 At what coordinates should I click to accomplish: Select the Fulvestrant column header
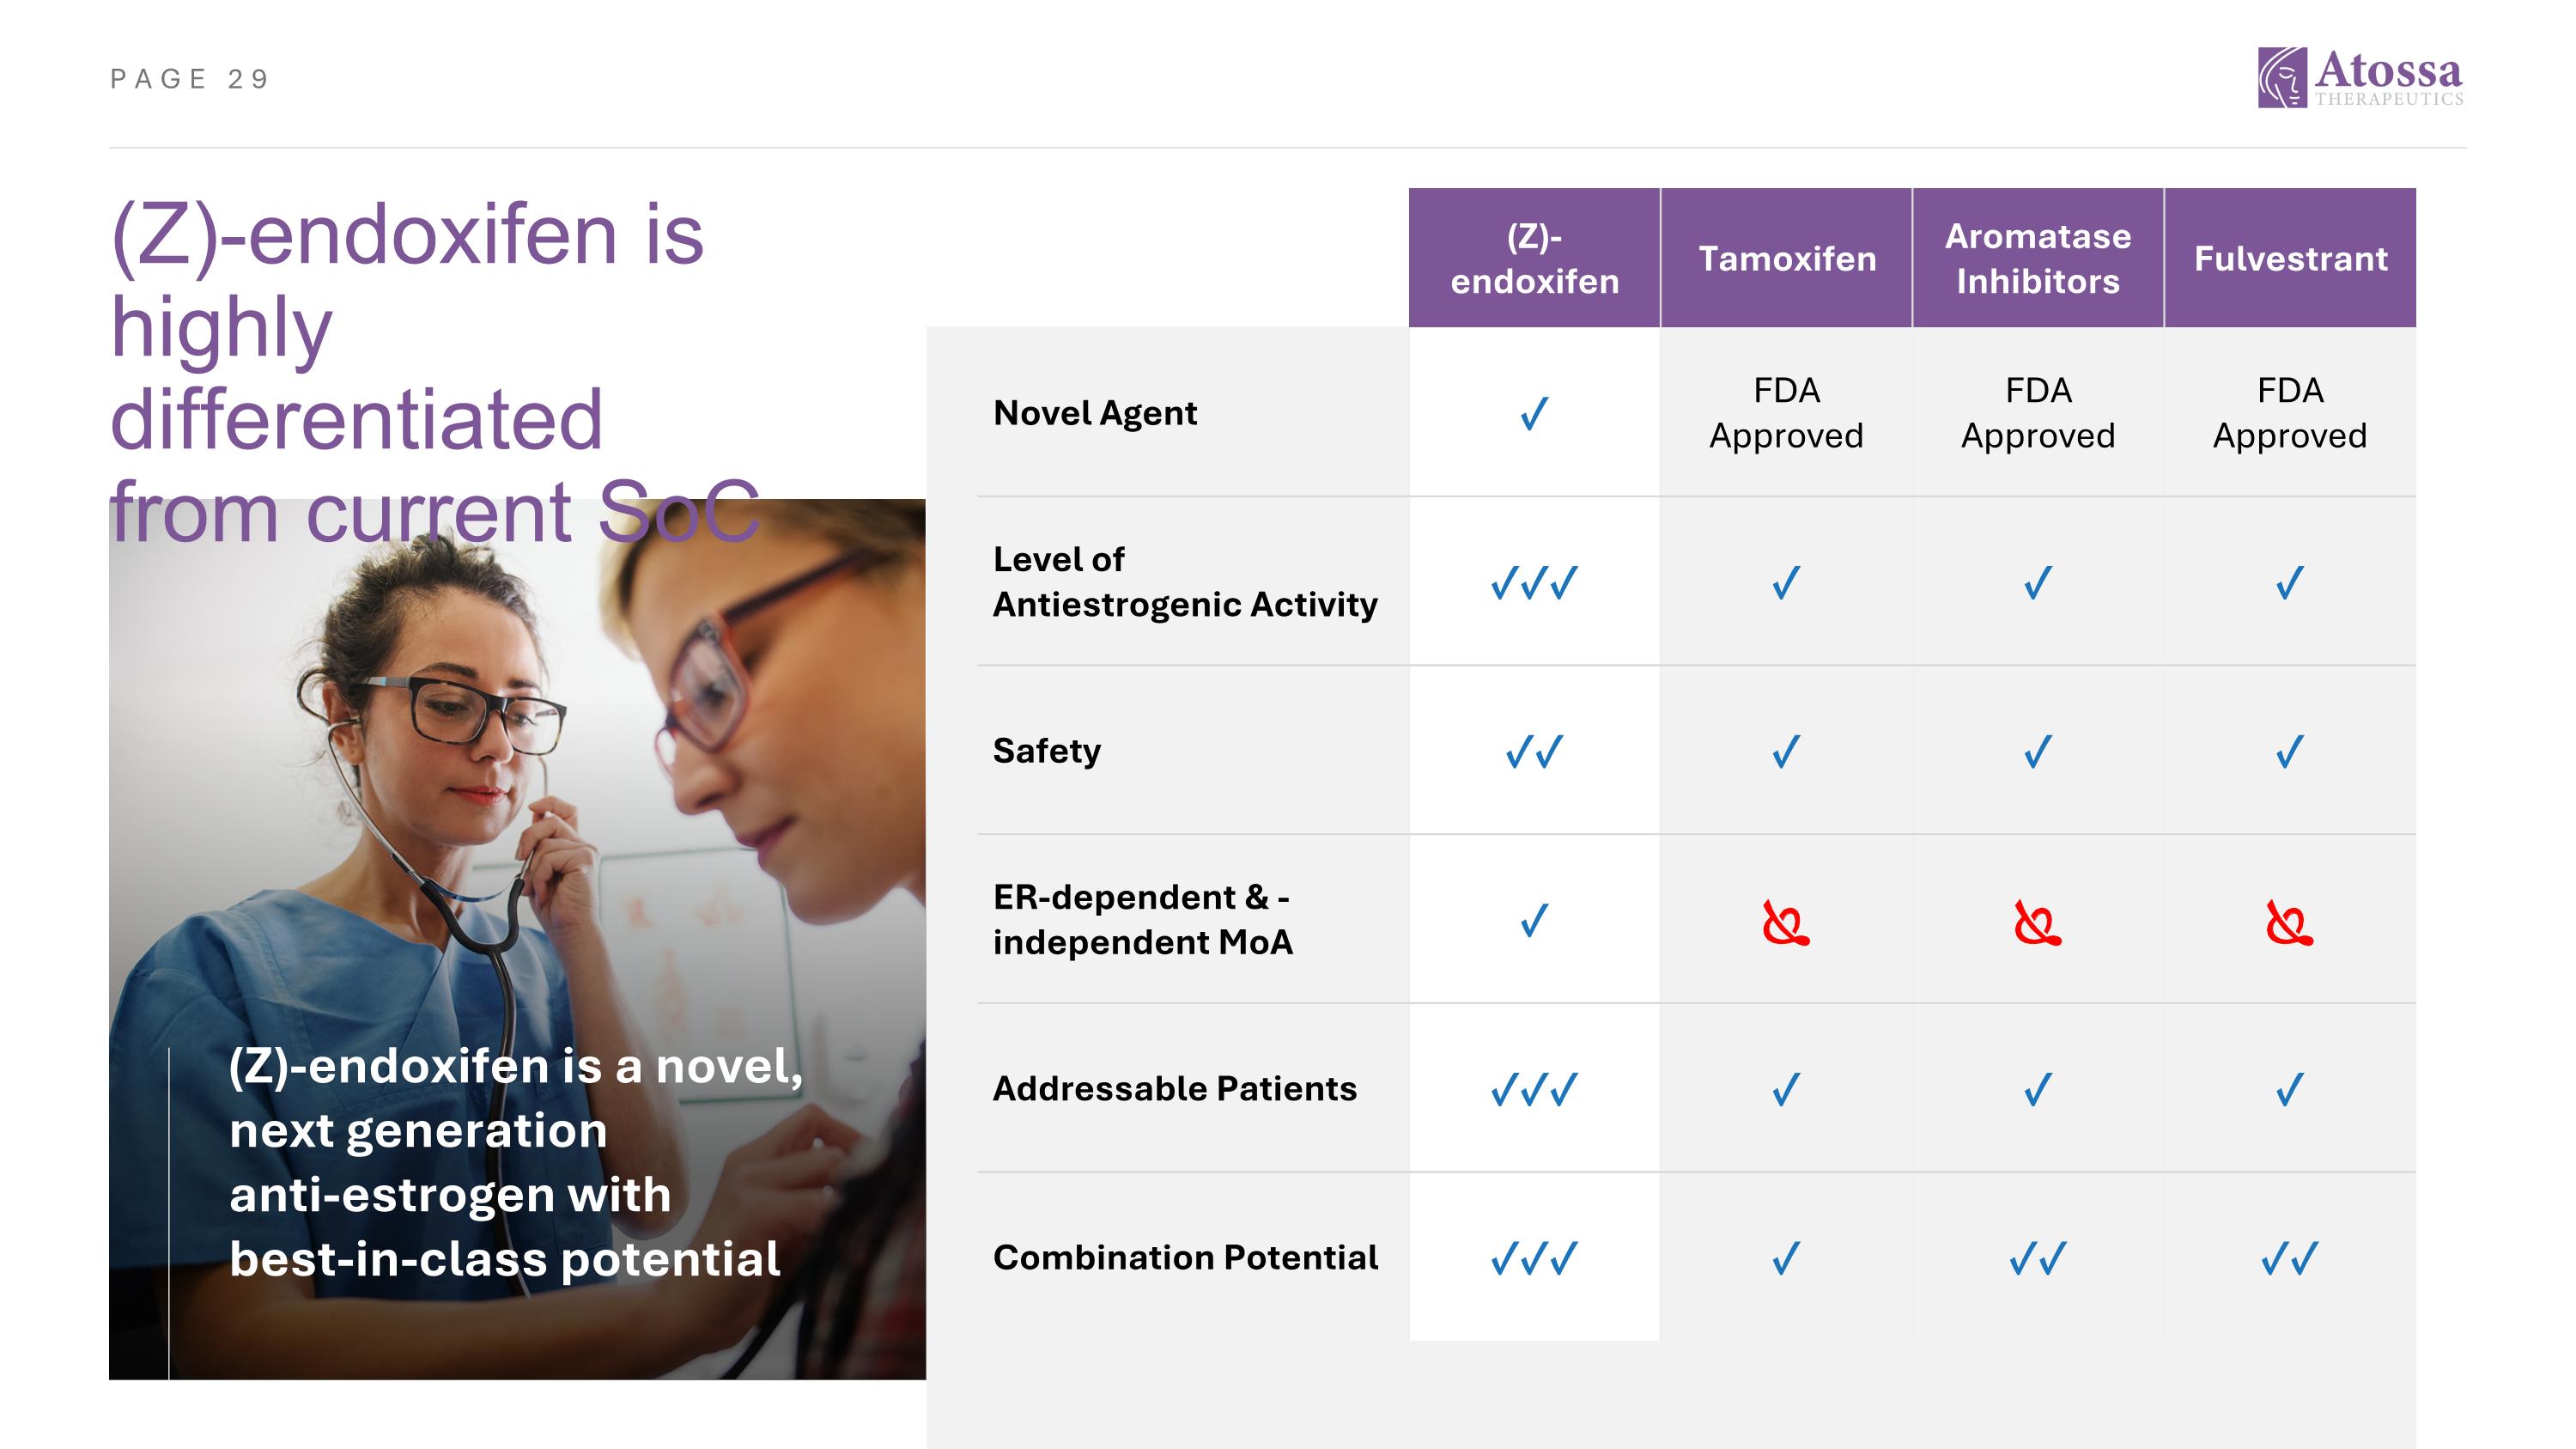(x=2290, y=258)
